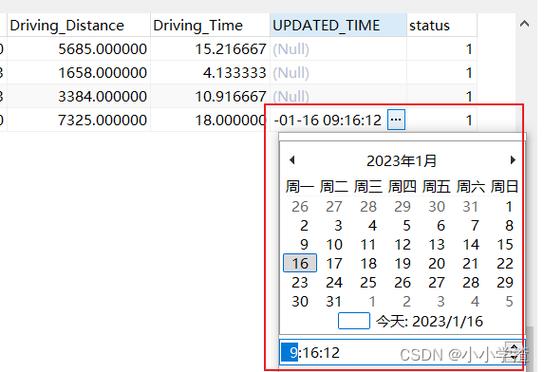The height and width of the screenshot is (372, 544).
Task: Pick January 24 in calendar
Action: pos(334,282)
